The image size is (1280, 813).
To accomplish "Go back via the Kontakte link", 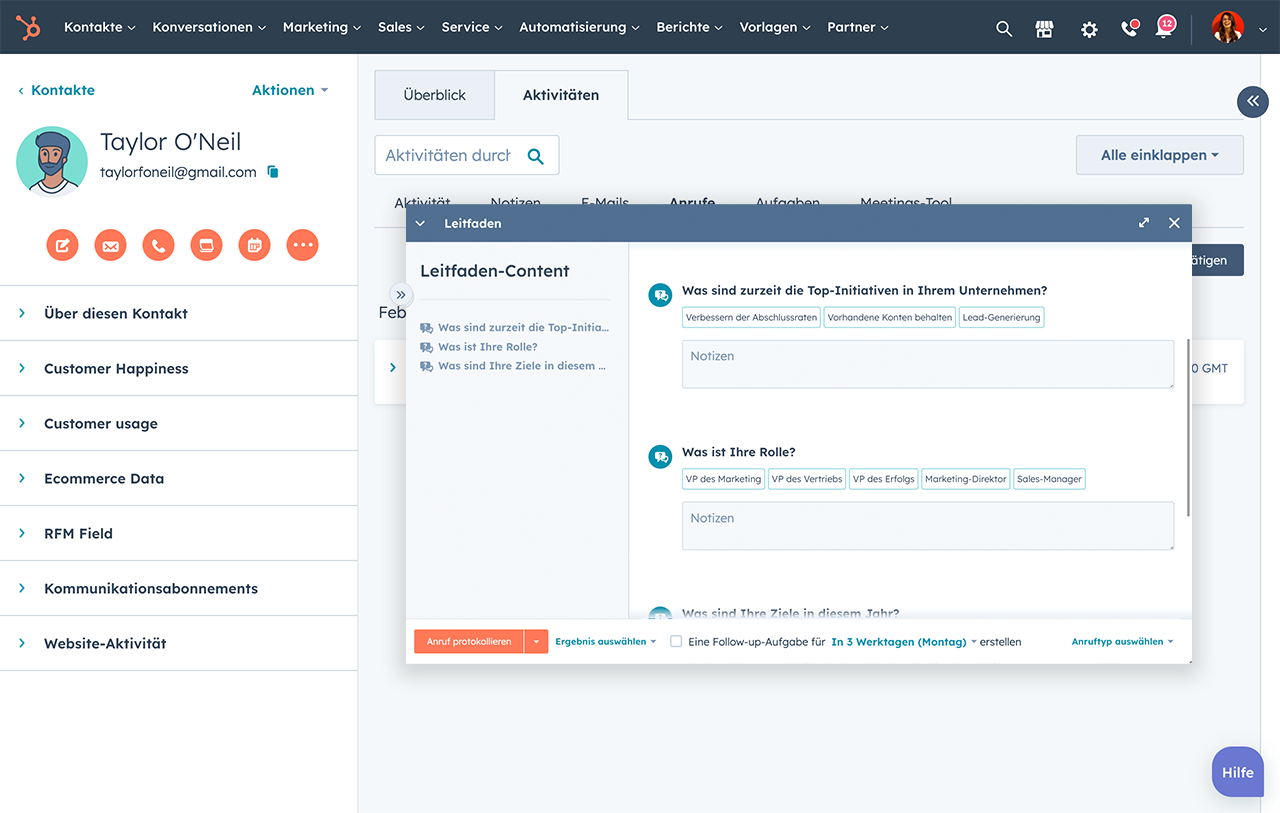I will [x=62, y=90].
